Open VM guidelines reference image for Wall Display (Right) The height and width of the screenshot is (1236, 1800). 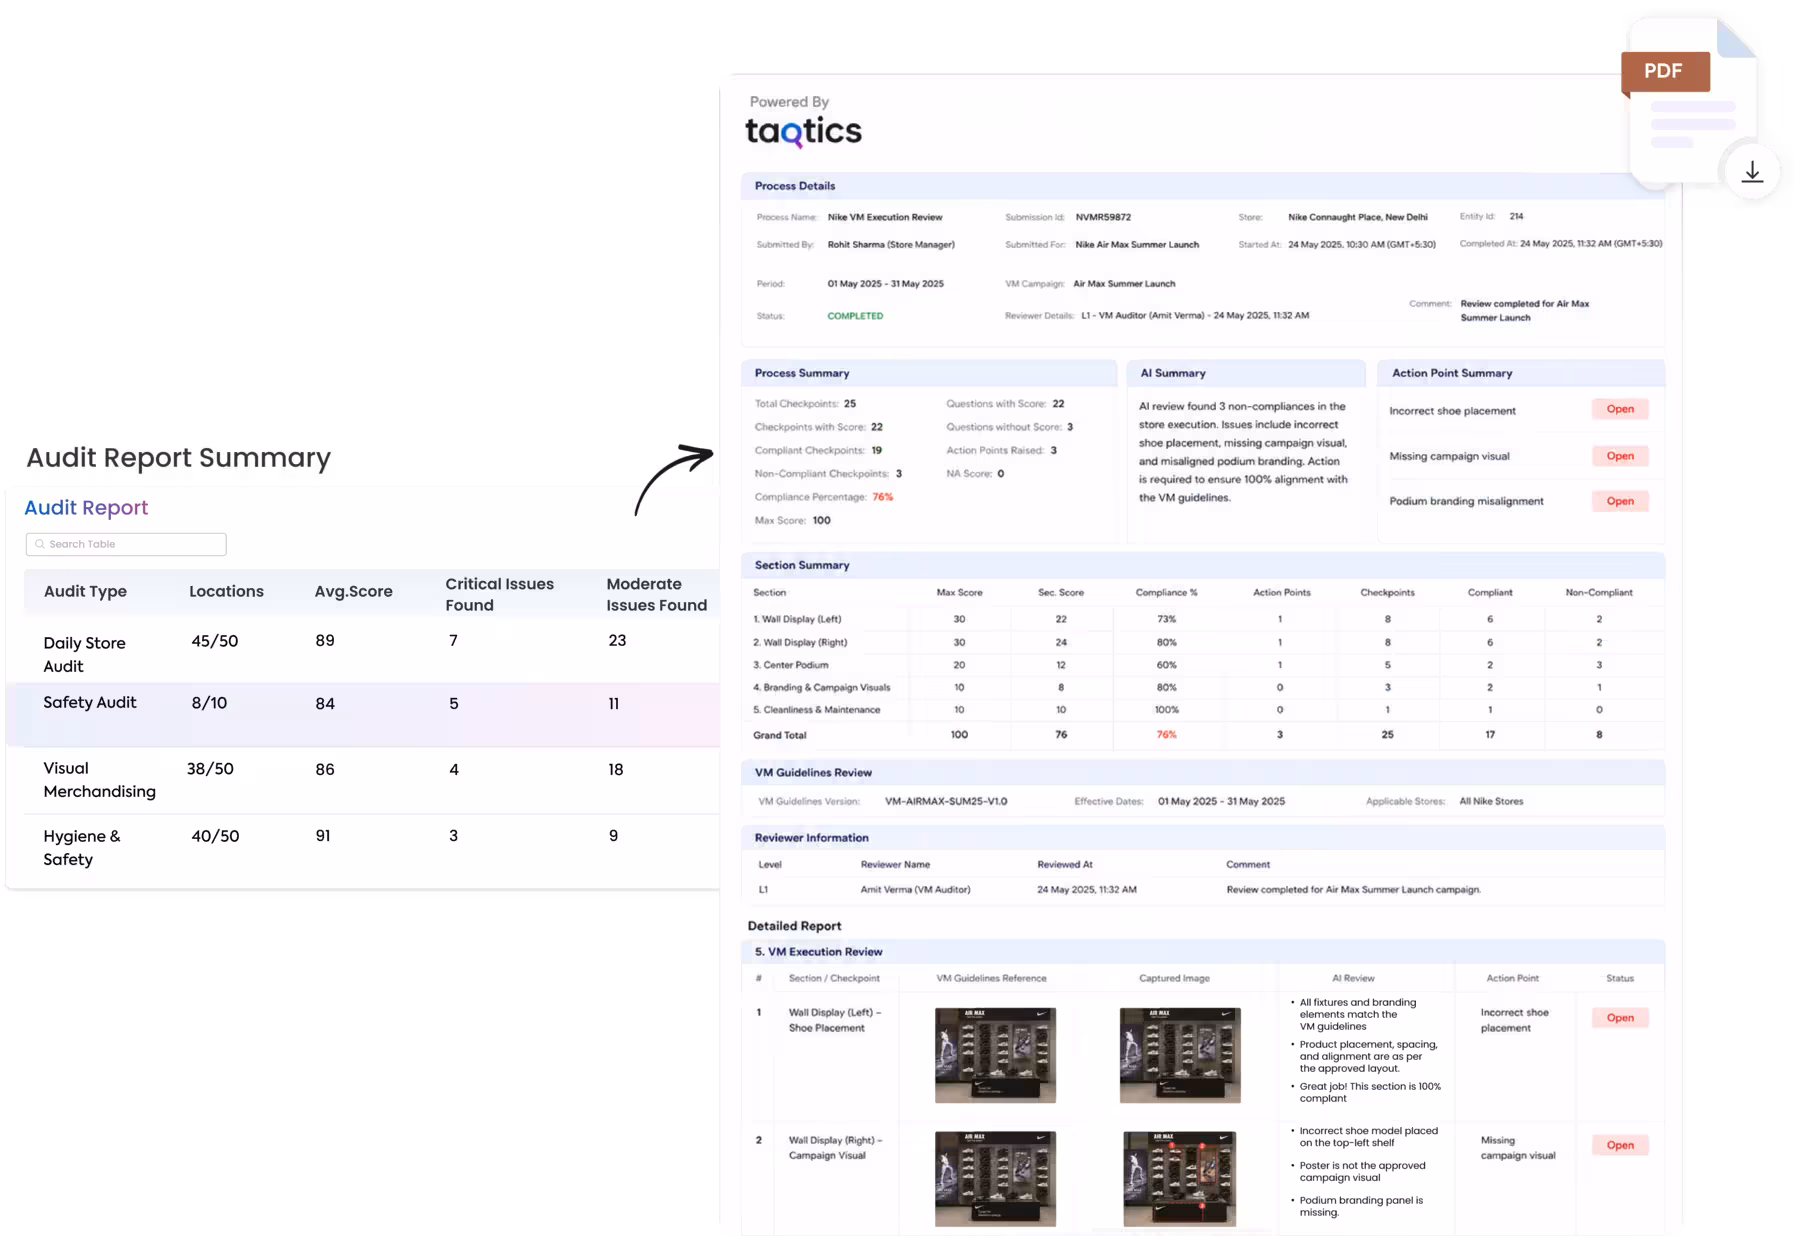(995, 1179)
